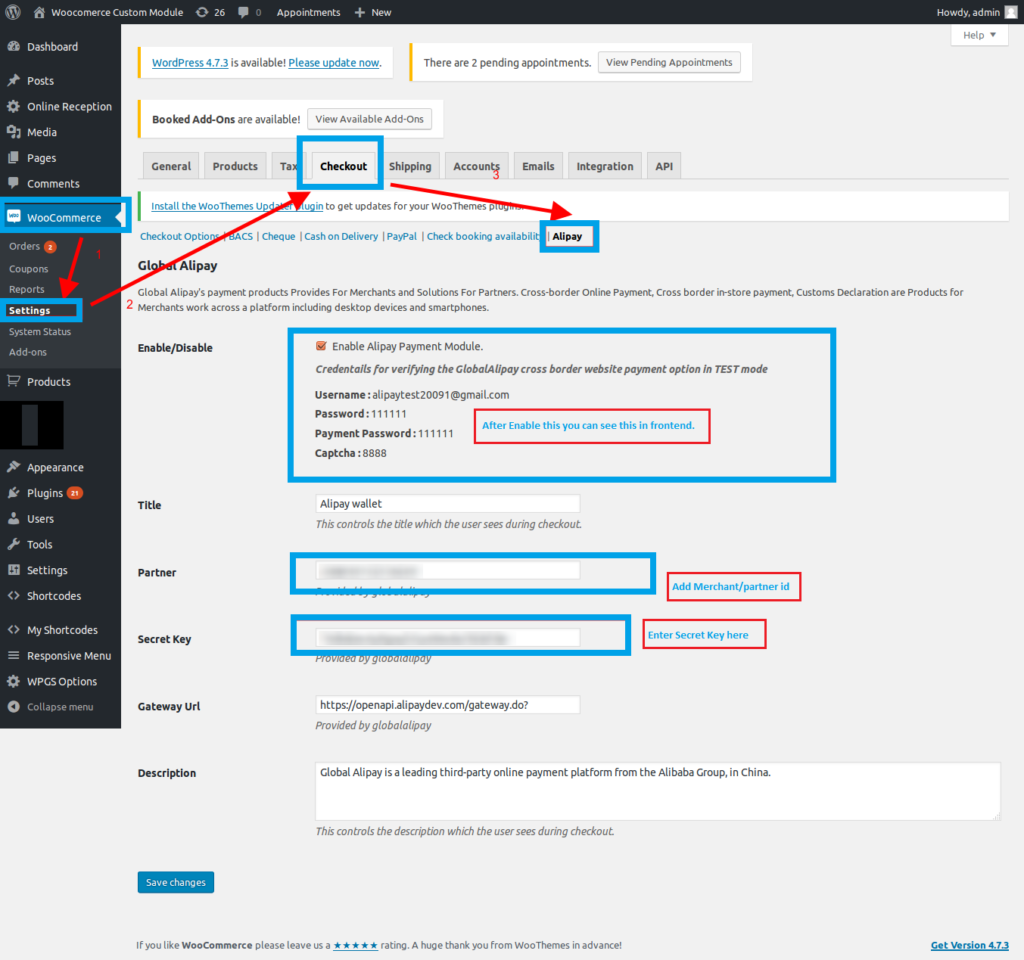Toggle Enable Alipay Payment Module checkbox
The height and width of the screenshot is (960, 1024).
click(x=321, y=346)
